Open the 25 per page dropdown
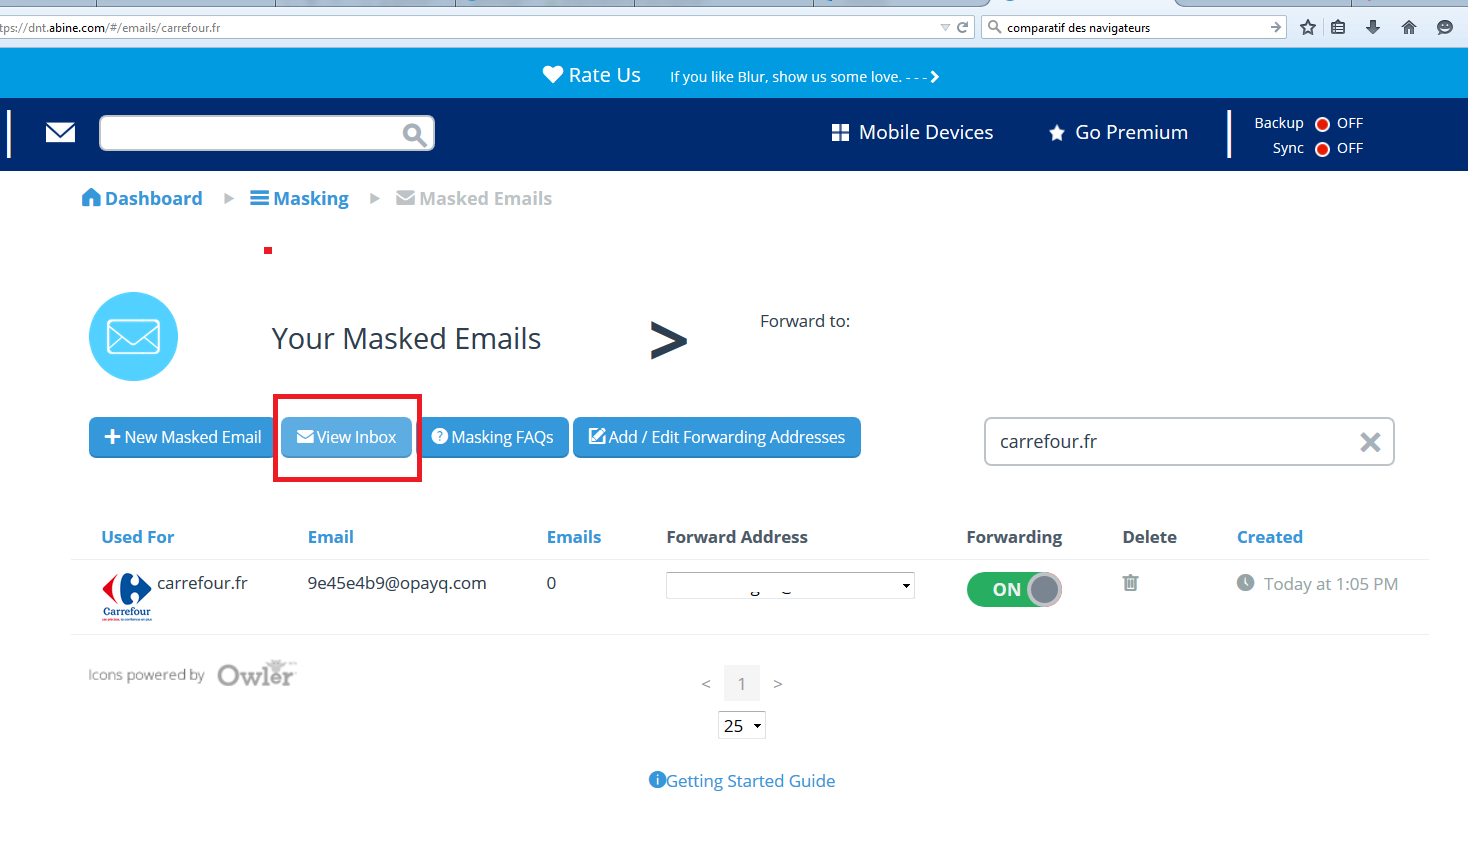The height and width of the screenshot is (844, 1468). (742, 725)
